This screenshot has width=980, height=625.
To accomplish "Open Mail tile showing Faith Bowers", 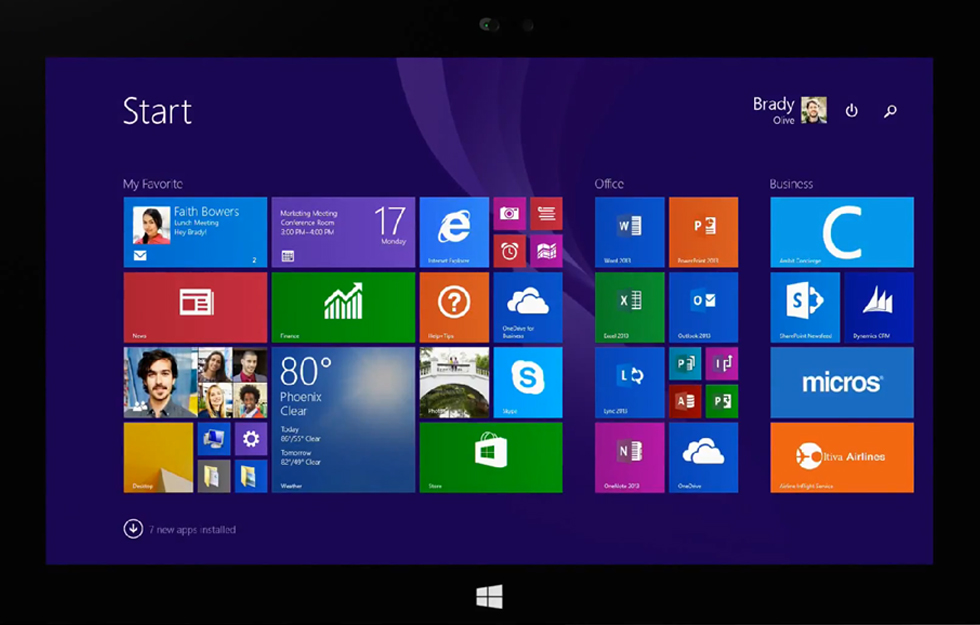I will pos(195,232).
